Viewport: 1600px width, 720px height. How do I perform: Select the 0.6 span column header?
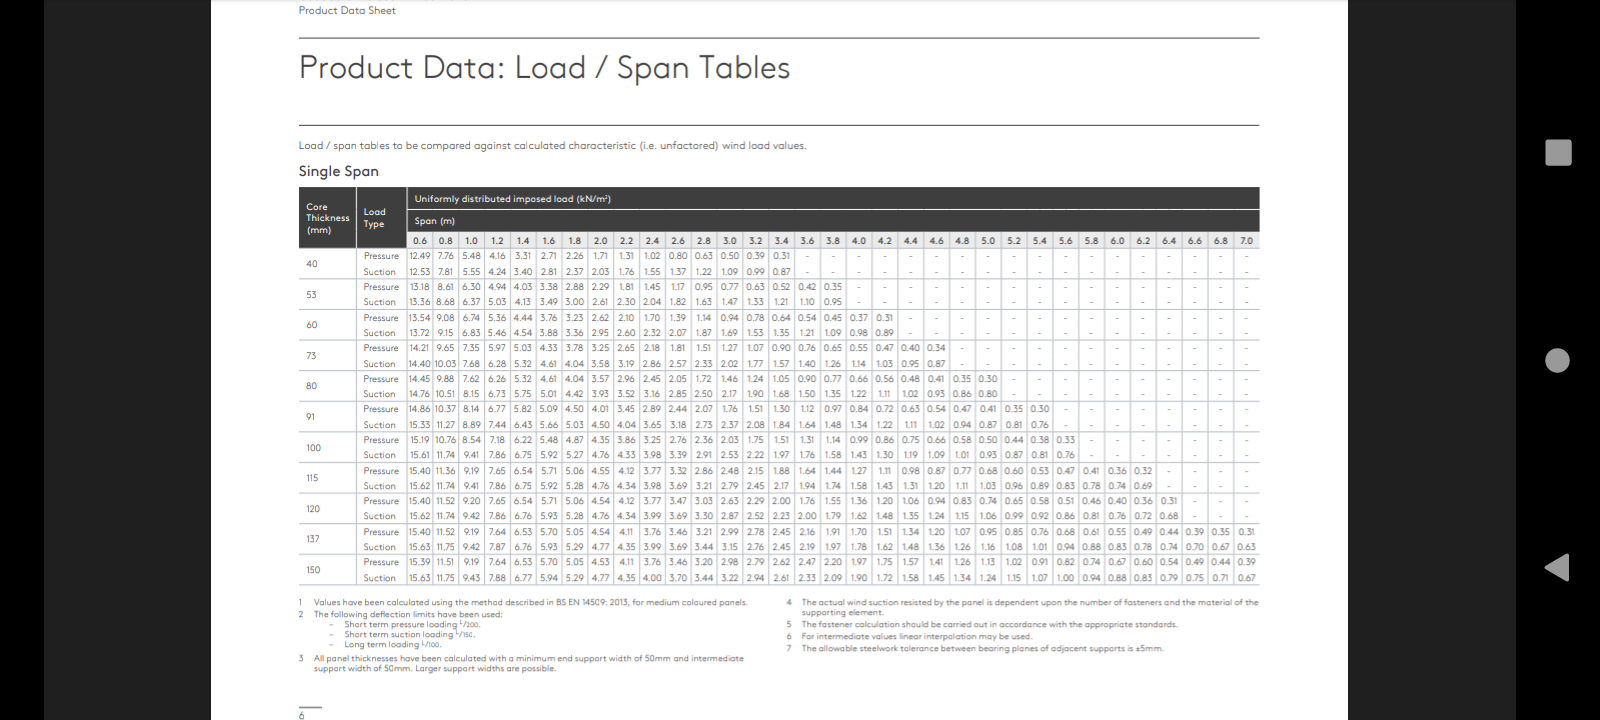(420, 241)
